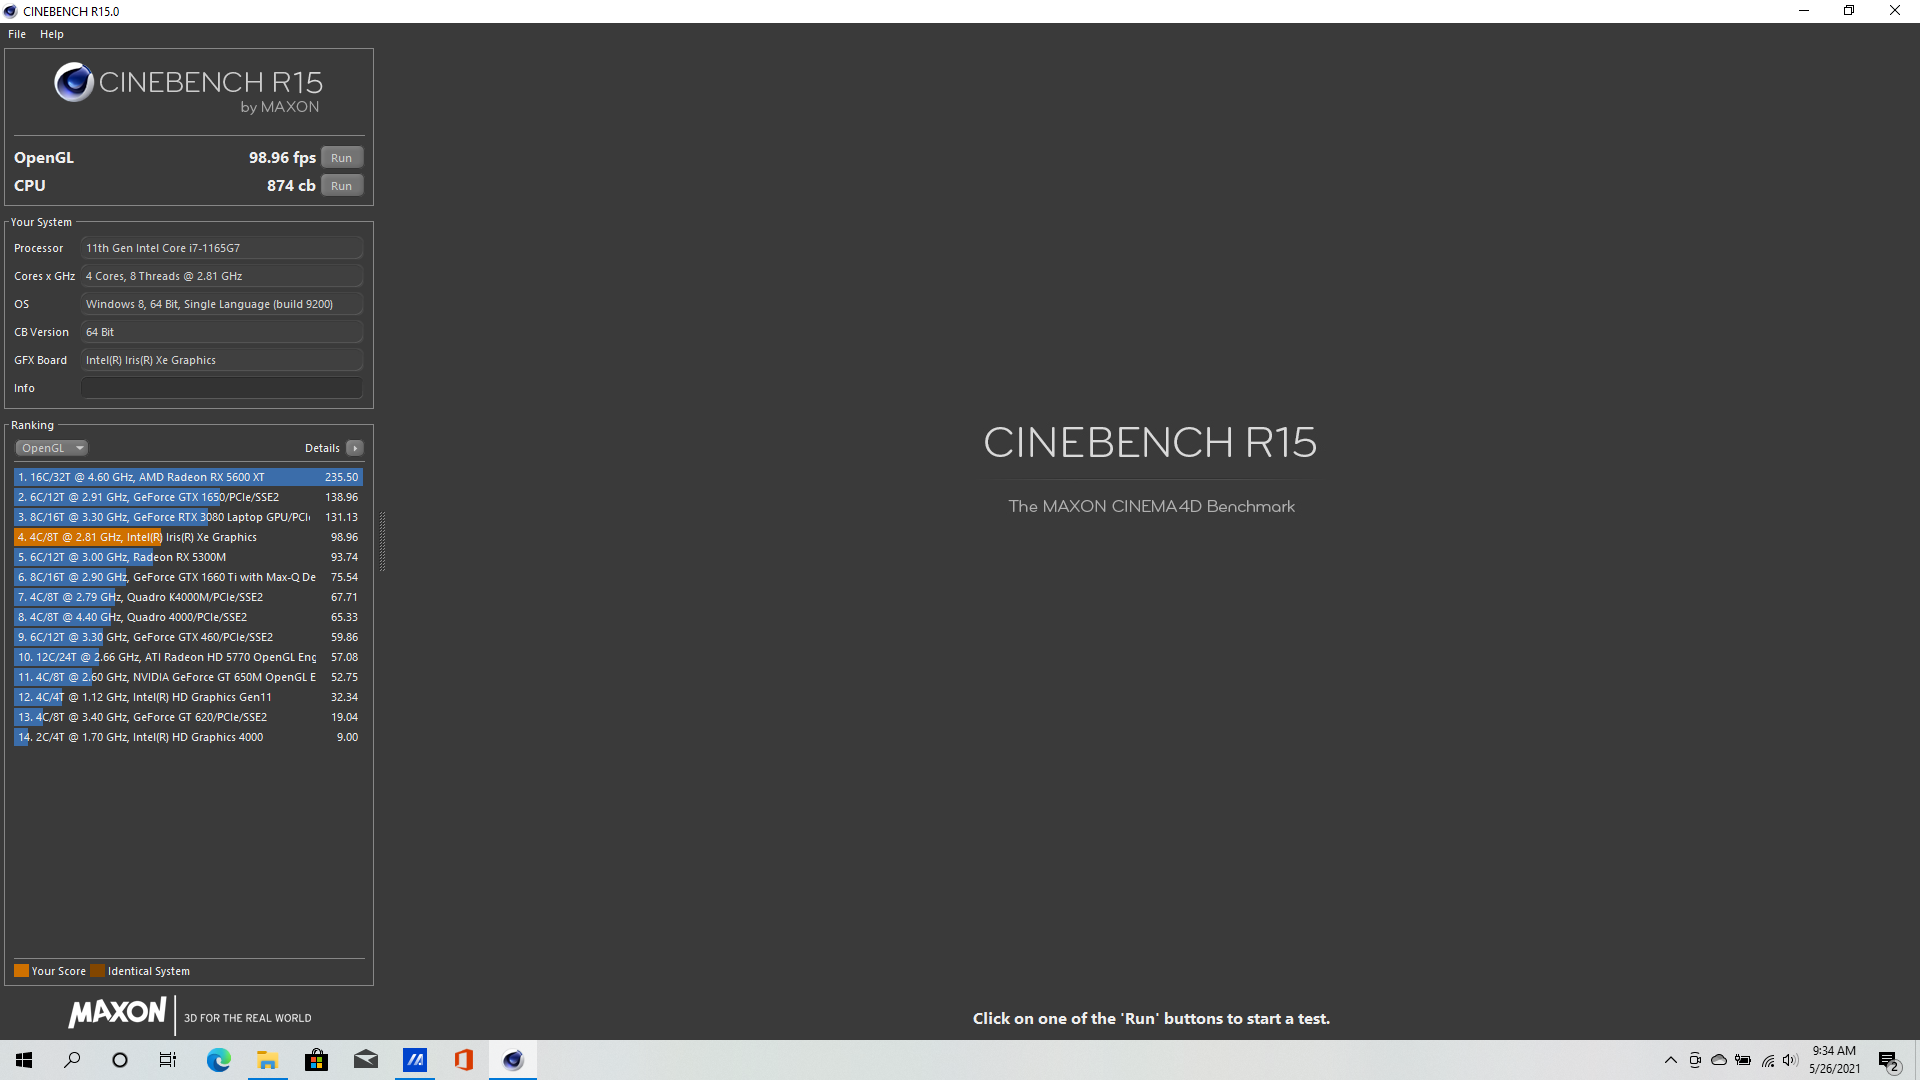Image resolution: width=1920 pixels, height=1080 pixels.
Task: Select ranking row ATI Radeon HD 5770
Action: pos(188,657)
